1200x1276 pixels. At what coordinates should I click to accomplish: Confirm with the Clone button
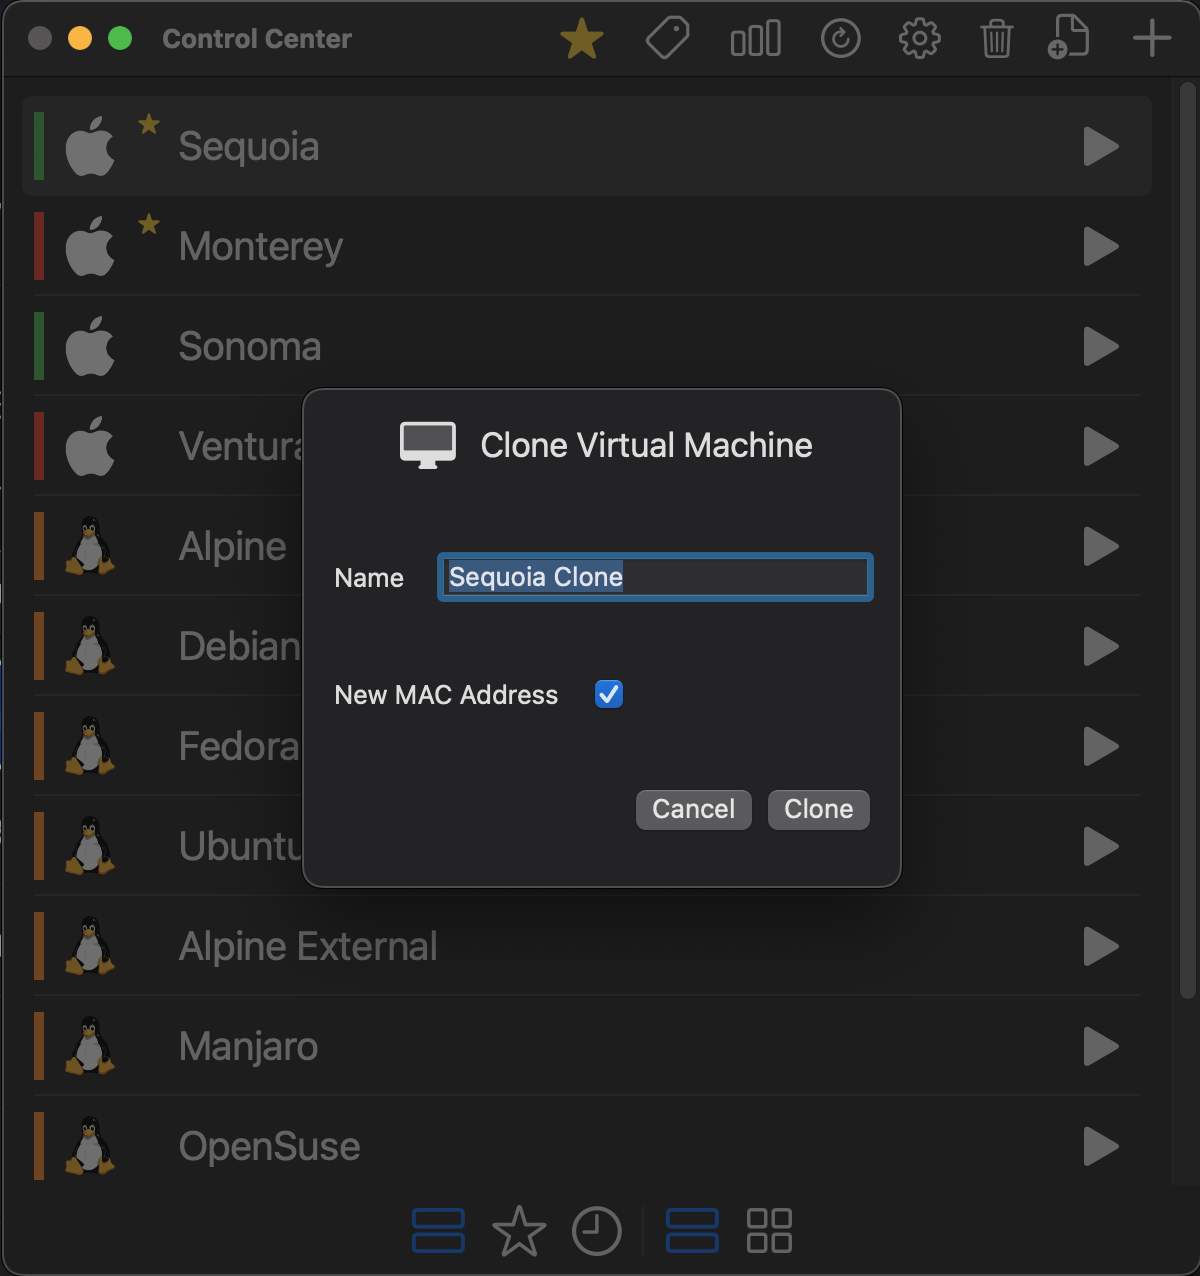pos(819,809)
